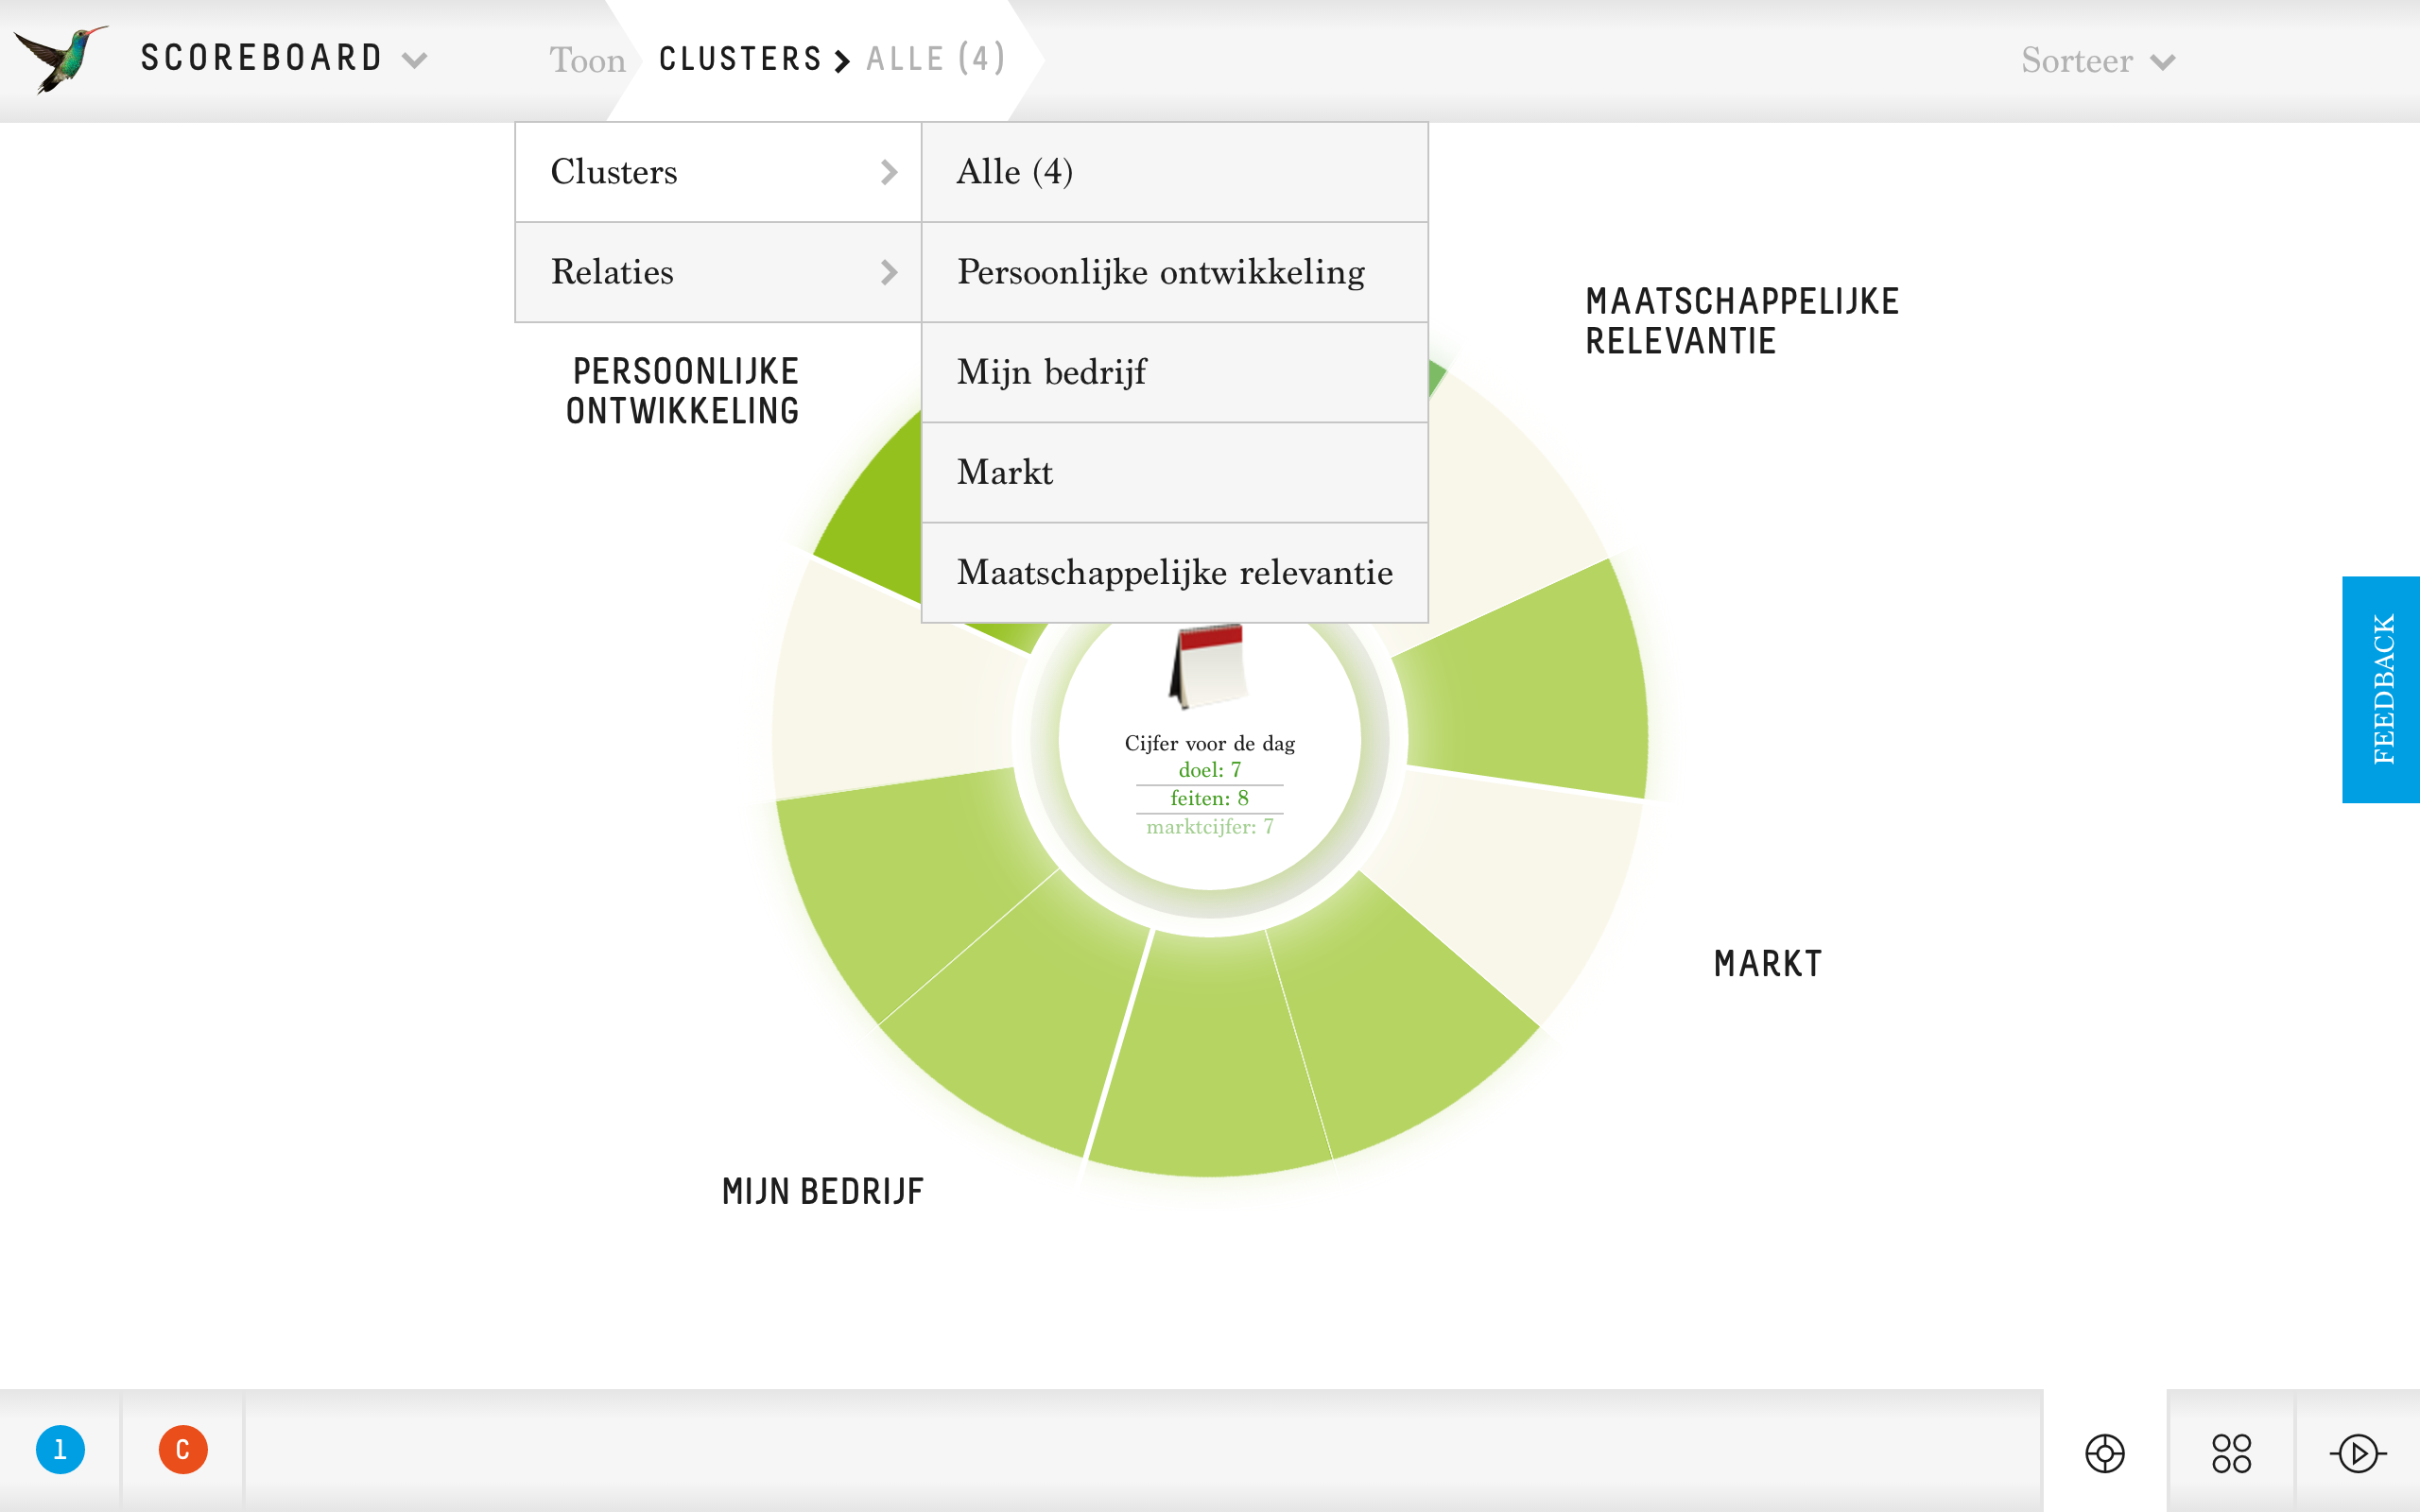Click the 'feiten: 8' value
Viewport: 2420px width, 1512px height.
pyautogui.click(x=1209, y=798)
